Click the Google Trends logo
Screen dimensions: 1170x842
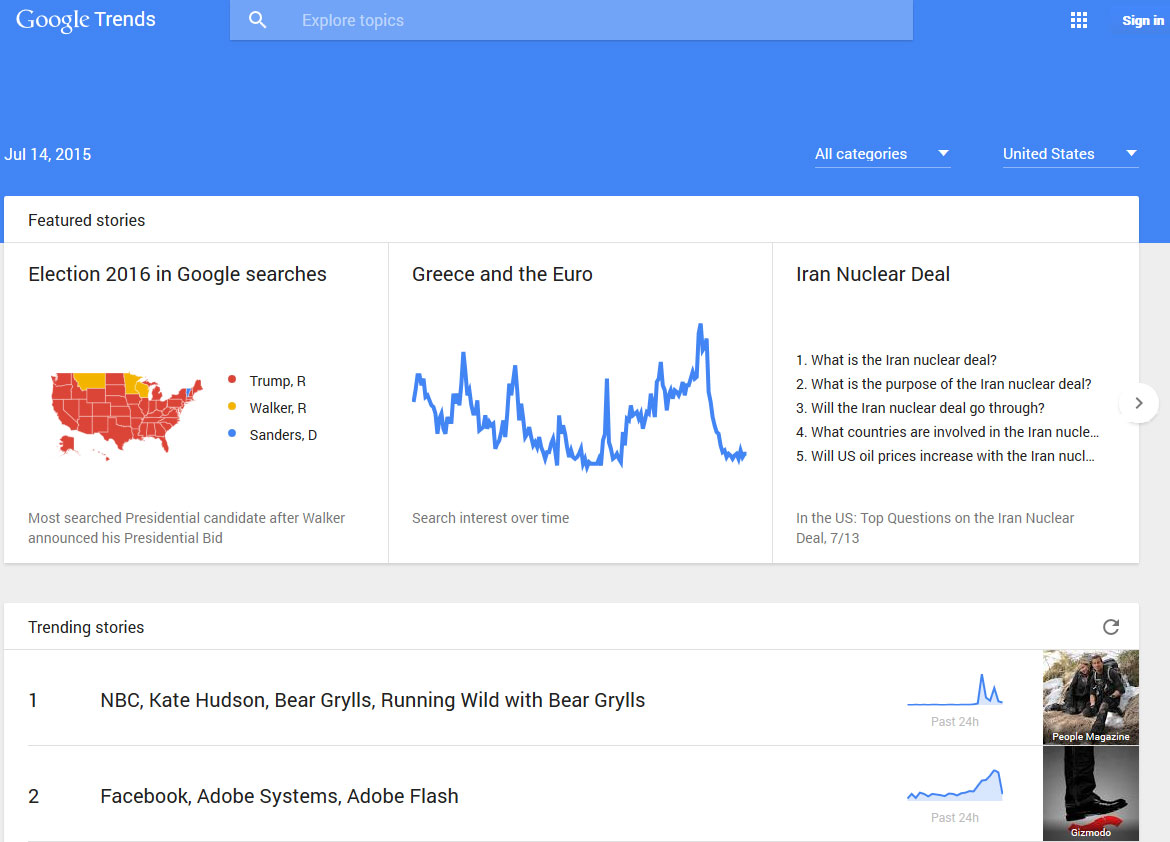86,20
